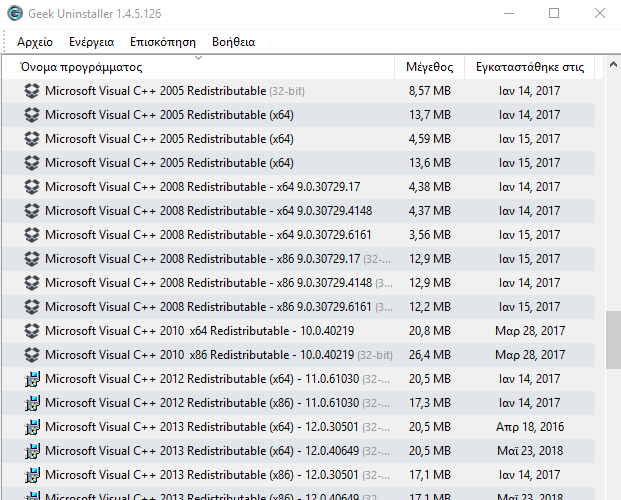This screenshot has height=500, width=621.
Task: Click installer icon of Visual C++ 2012 (x64) 11.0.61030
Action: pyautogui.click(x=32, y=379)
